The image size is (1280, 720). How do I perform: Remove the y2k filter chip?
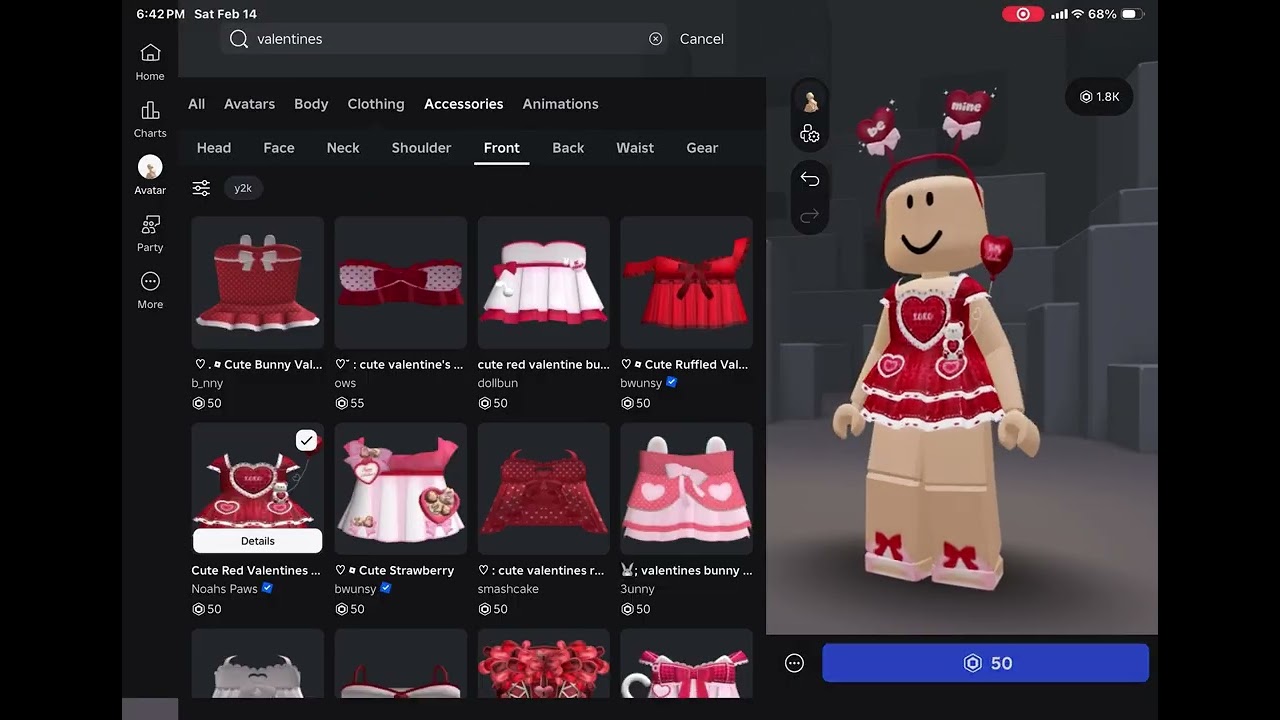tap(243, 188)
